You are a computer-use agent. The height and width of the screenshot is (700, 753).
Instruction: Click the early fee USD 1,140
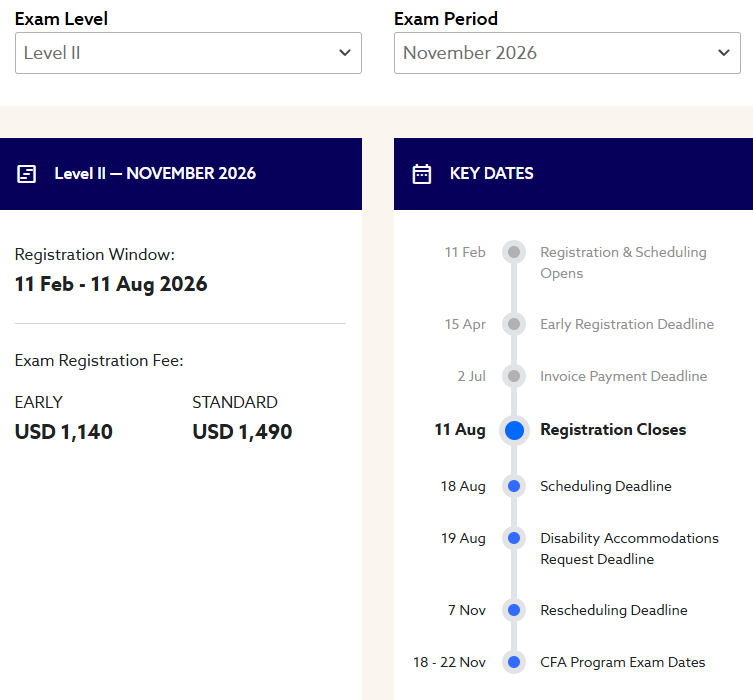63,432
